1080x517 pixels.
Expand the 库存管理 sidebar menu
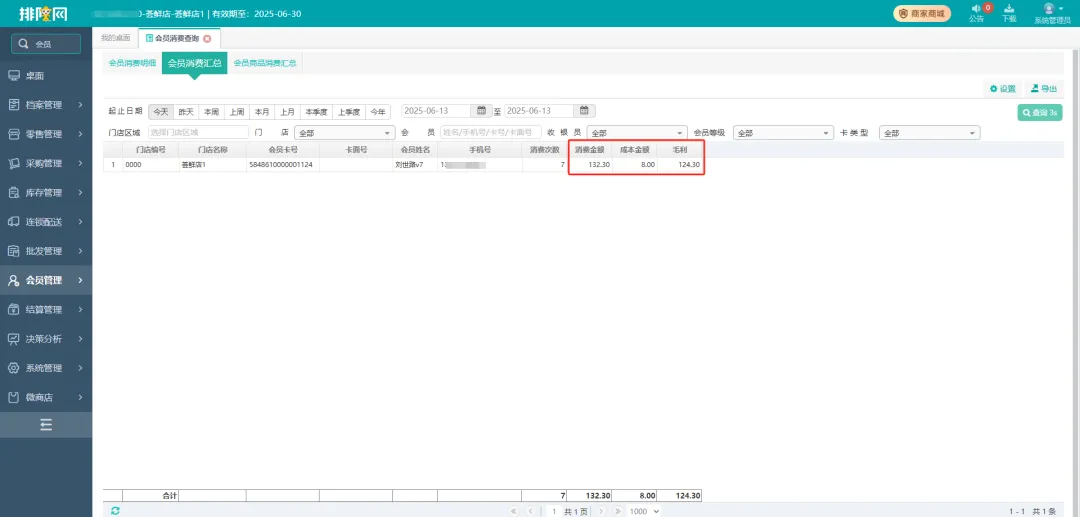point(46,193)
